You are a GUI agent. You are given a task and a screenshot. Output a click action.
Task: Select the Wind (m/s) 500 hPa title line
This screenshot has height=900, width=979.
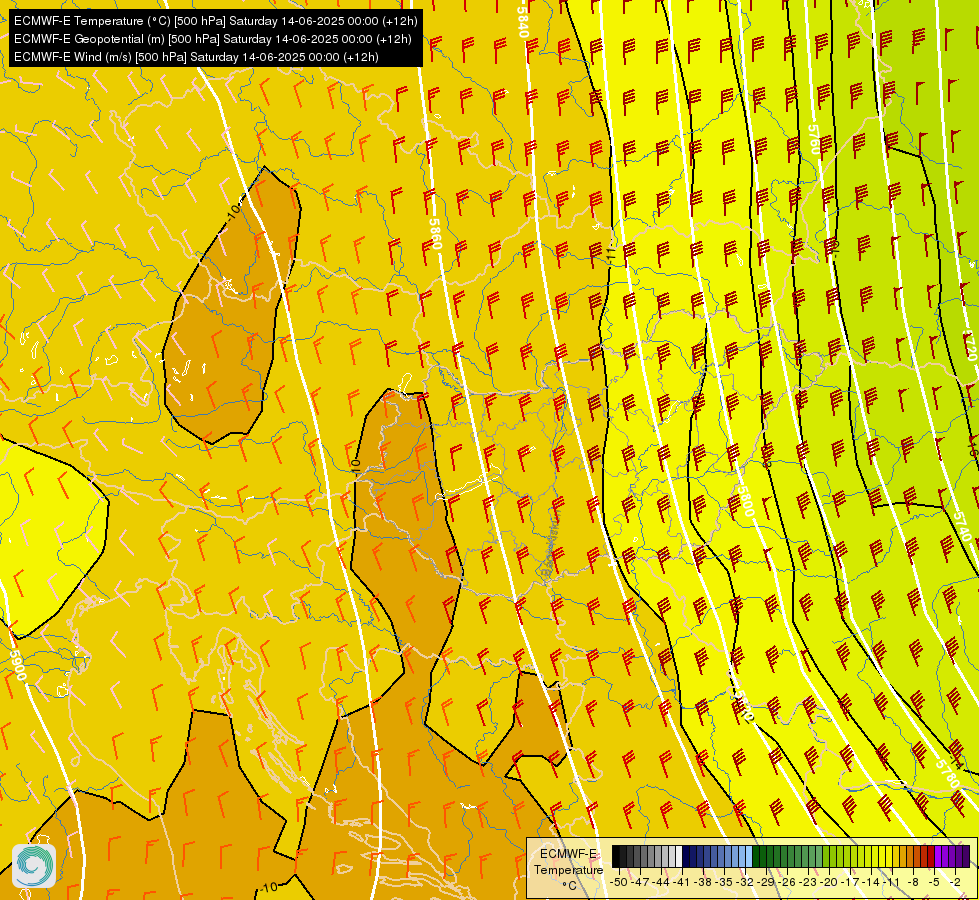pos(196,57)
